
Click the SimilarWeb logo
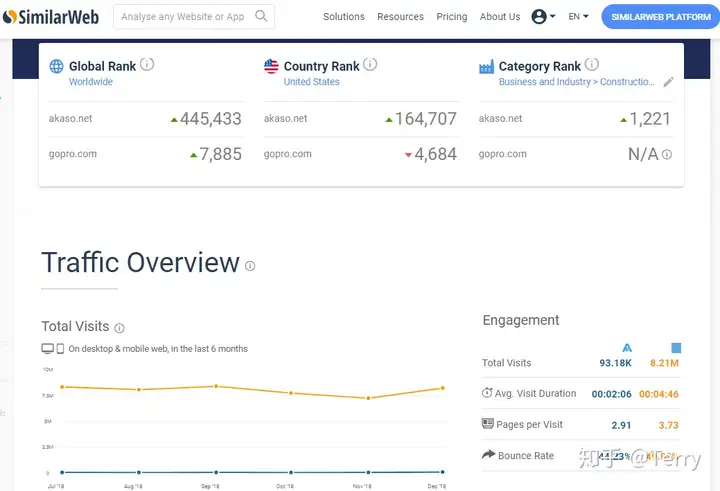[x=51, y=17]
